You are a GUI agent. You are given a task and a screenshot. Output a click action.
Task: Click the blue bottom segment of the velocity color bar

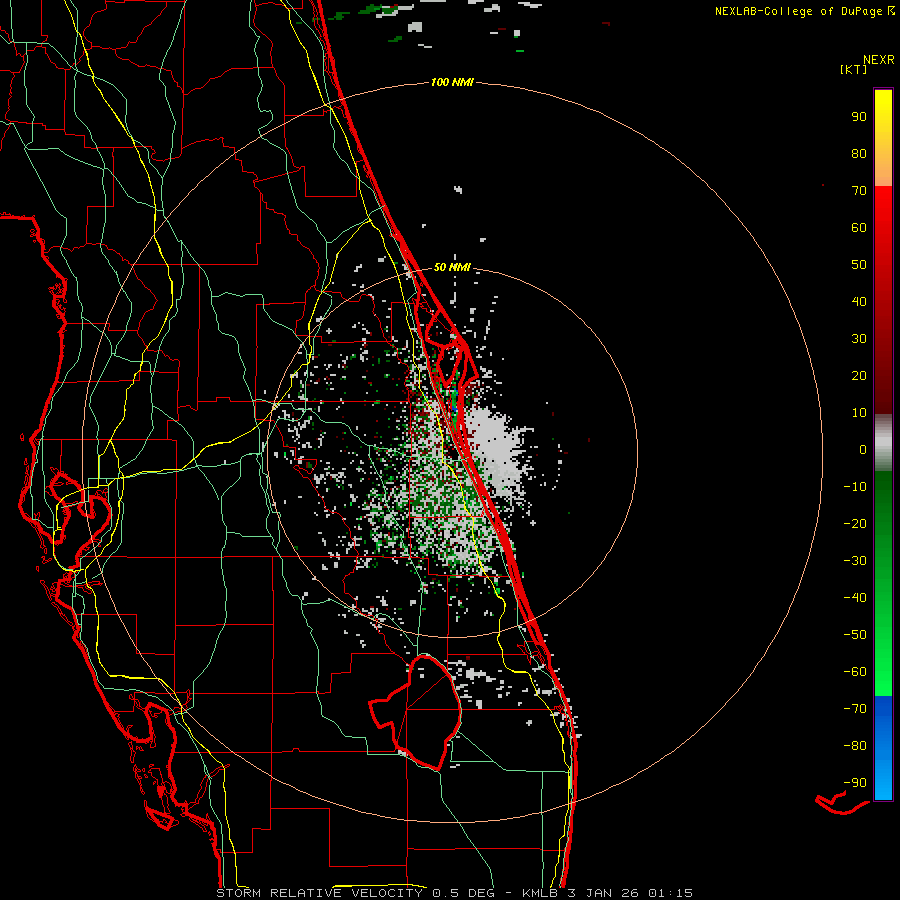point(883,748)
